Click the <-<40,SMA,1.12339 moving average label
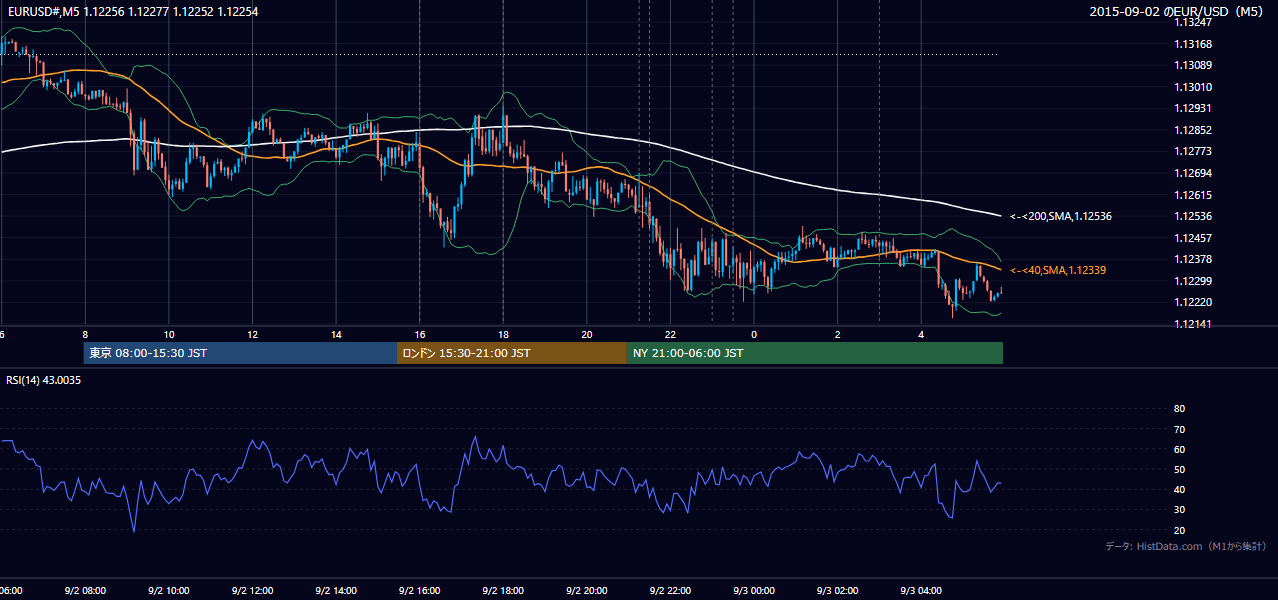Viewport: 1278px width, 600px height. coord(1058,270)
